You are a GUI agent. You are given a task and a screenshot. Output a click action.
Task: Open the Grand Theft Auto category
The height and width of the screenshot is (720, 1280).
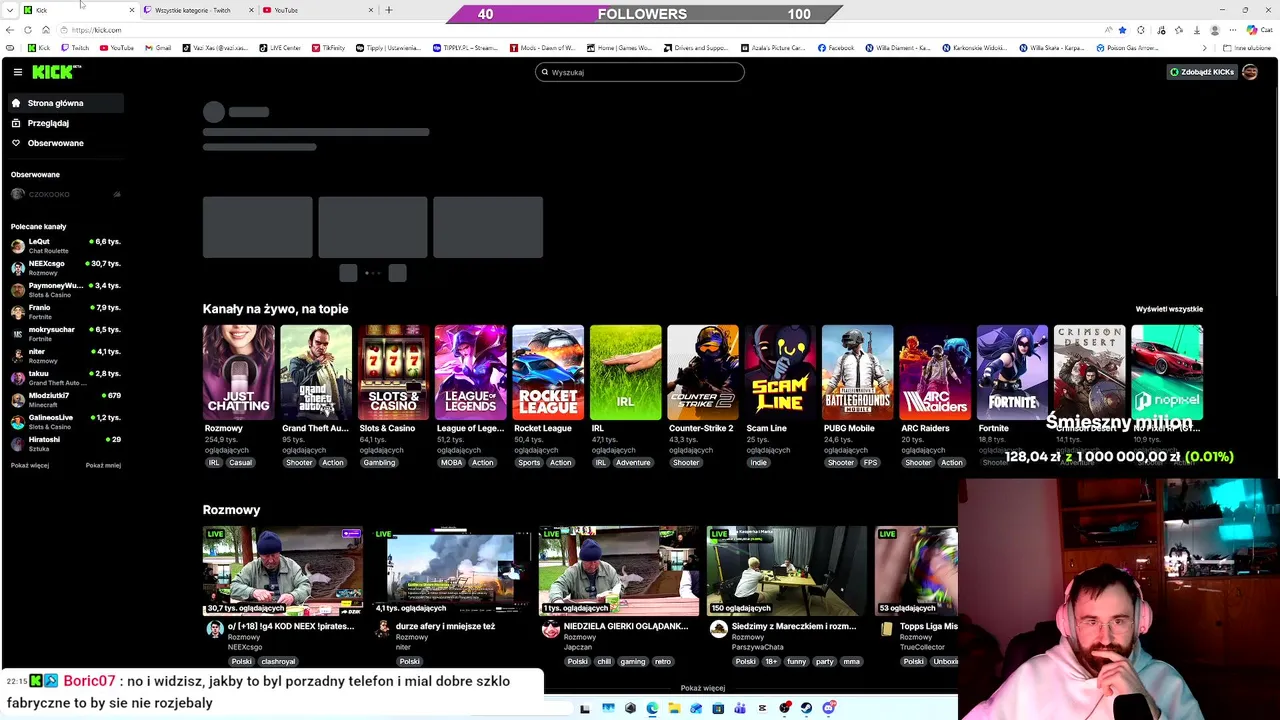tap(316, 372)
